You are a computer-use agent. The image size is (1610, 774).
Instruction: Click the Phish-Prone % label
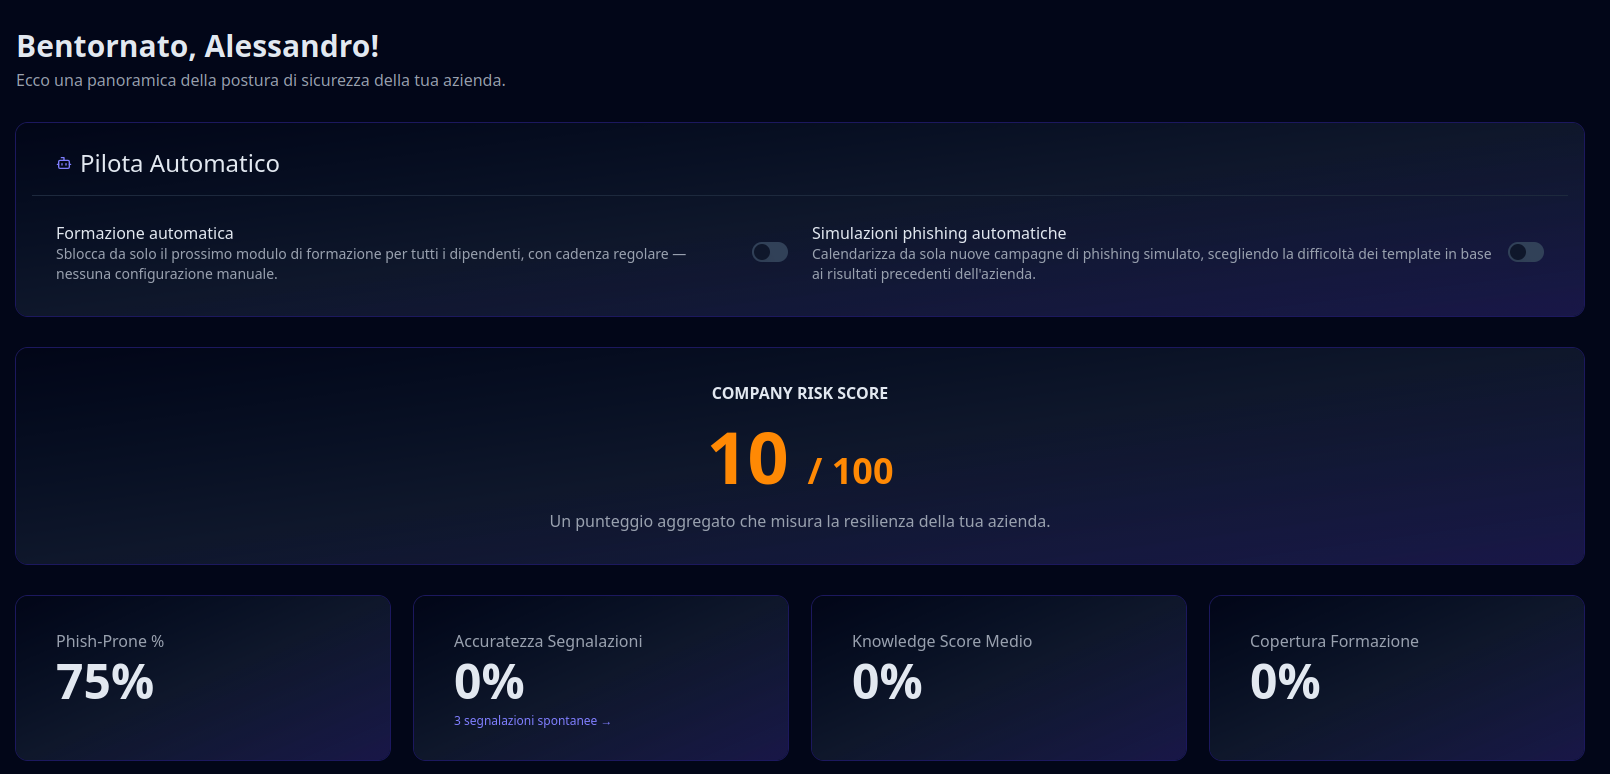(110, 641)
